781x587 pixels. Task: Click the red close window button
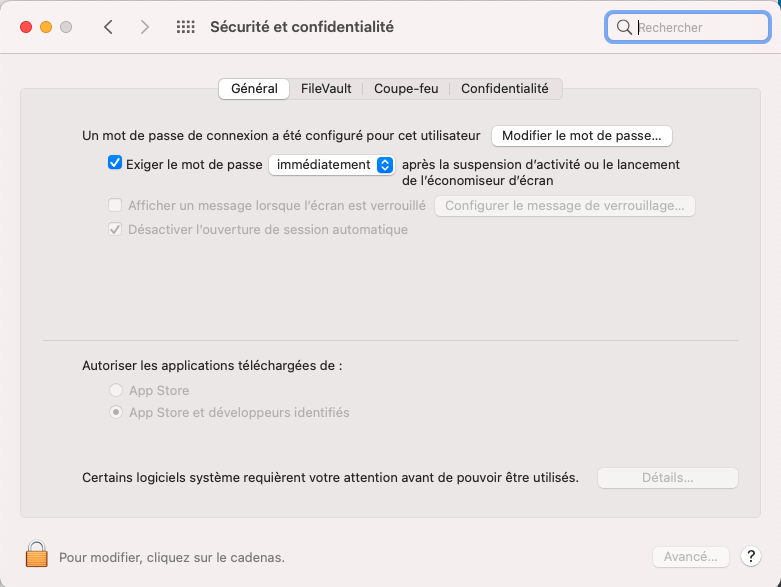click(x=26, y=27)
